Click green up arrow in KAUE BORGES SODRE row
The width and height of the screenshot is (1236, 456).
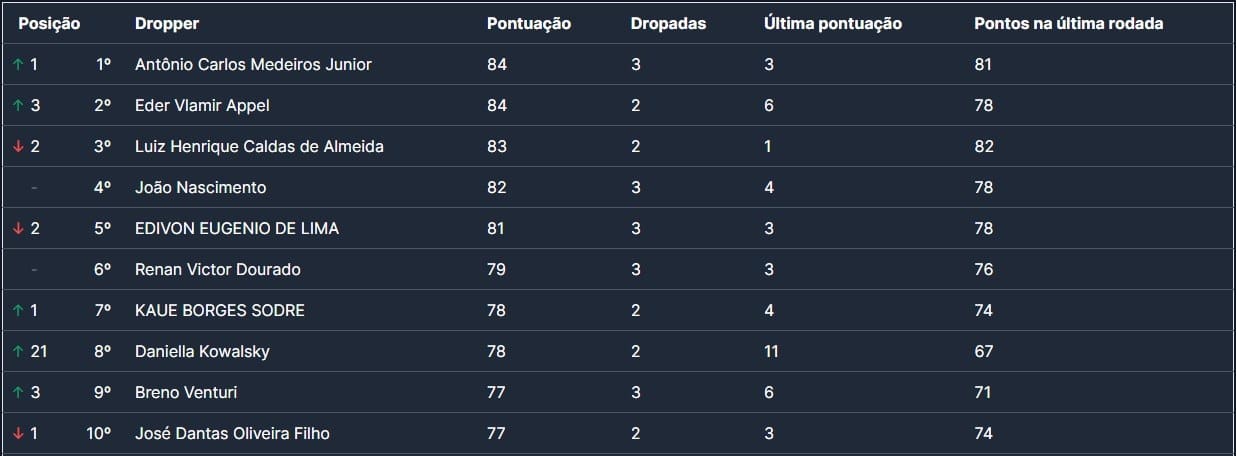click(x=18, y=311)
